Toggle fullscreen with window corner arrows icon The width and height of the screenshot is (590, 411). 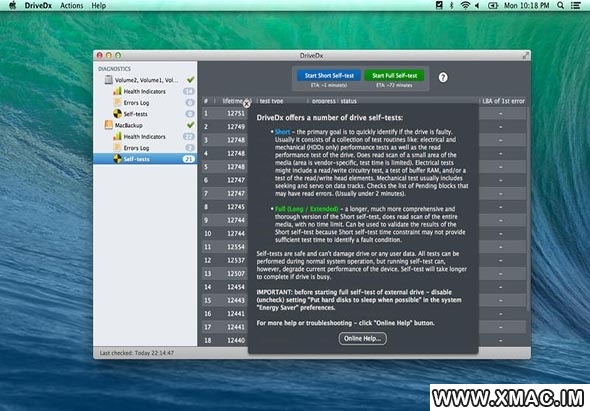(x=526, y=56)
